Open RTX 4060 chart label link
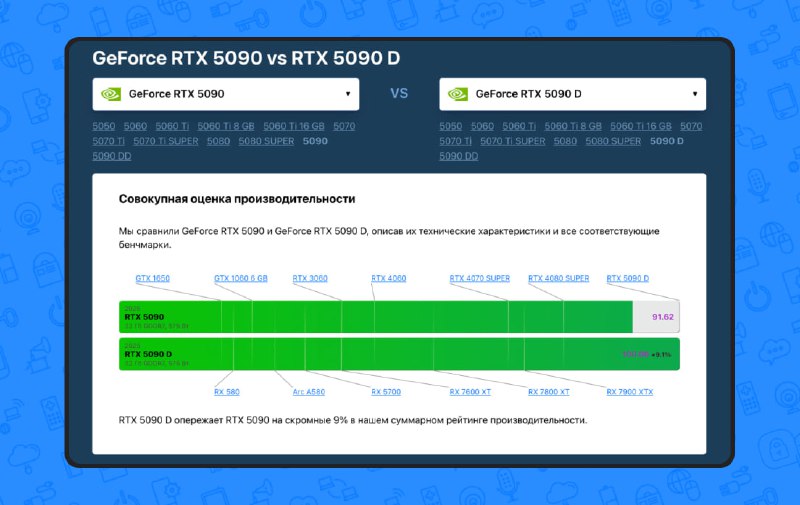The height and width of the screenshot is (505, 800). (389, 279)
